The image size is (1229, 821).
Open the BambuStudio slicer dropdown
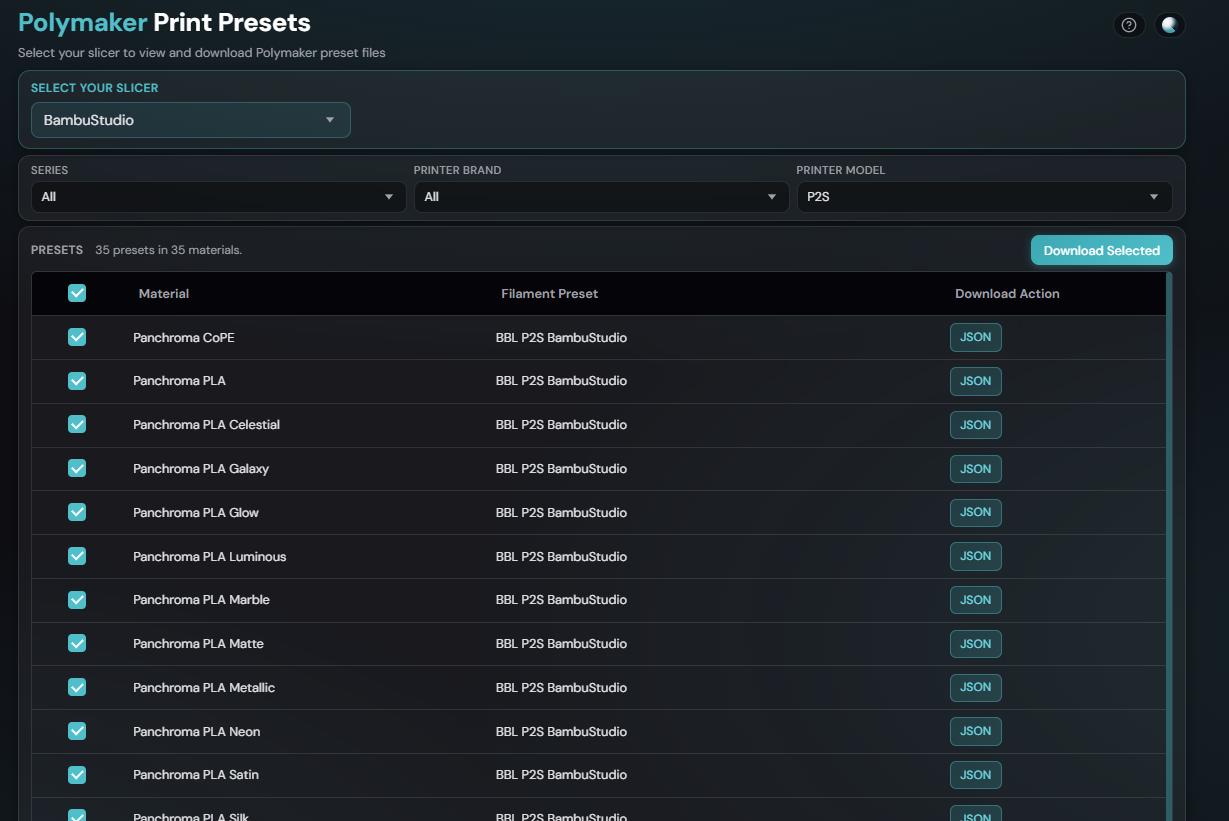point(191,120)
